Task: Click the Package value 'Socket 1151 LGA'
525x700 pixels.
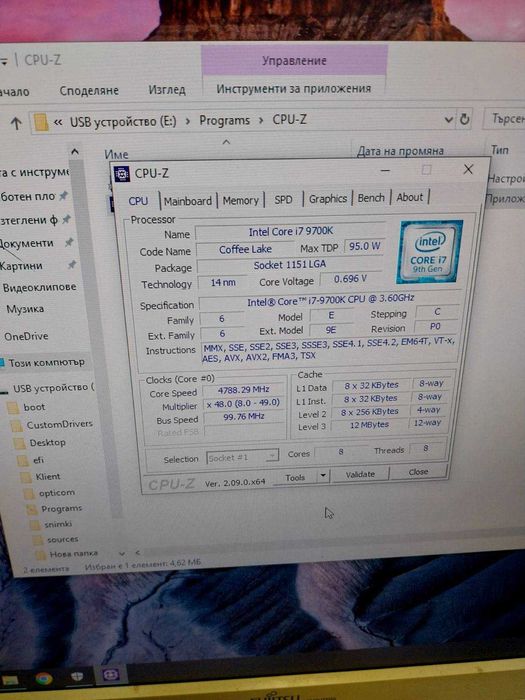Action: pyautogui.click(x=290, y=265)
